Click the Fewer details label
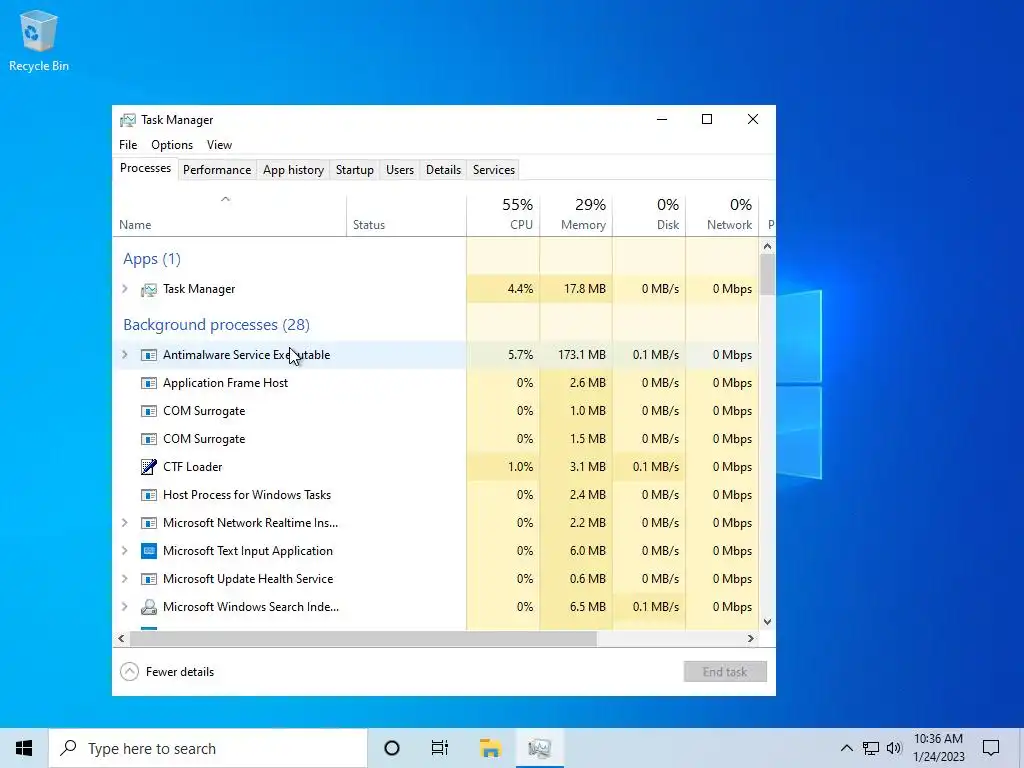1024x768 pixels. pos(180,672)
